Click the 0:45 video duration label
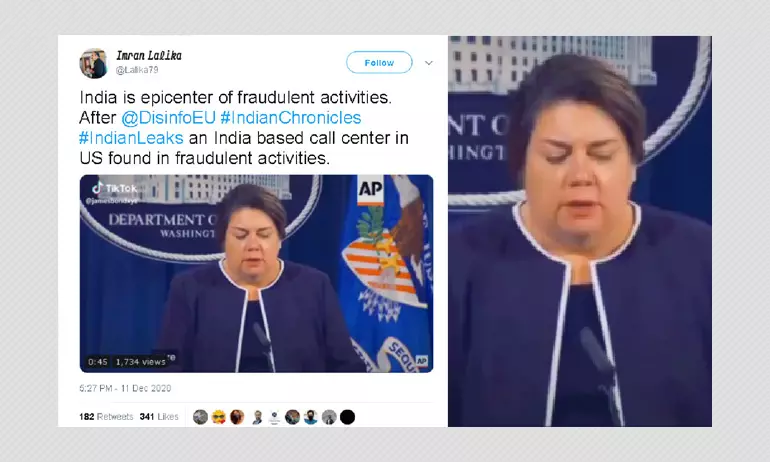This screenshot has height=462, width=770. click(98, 362)
